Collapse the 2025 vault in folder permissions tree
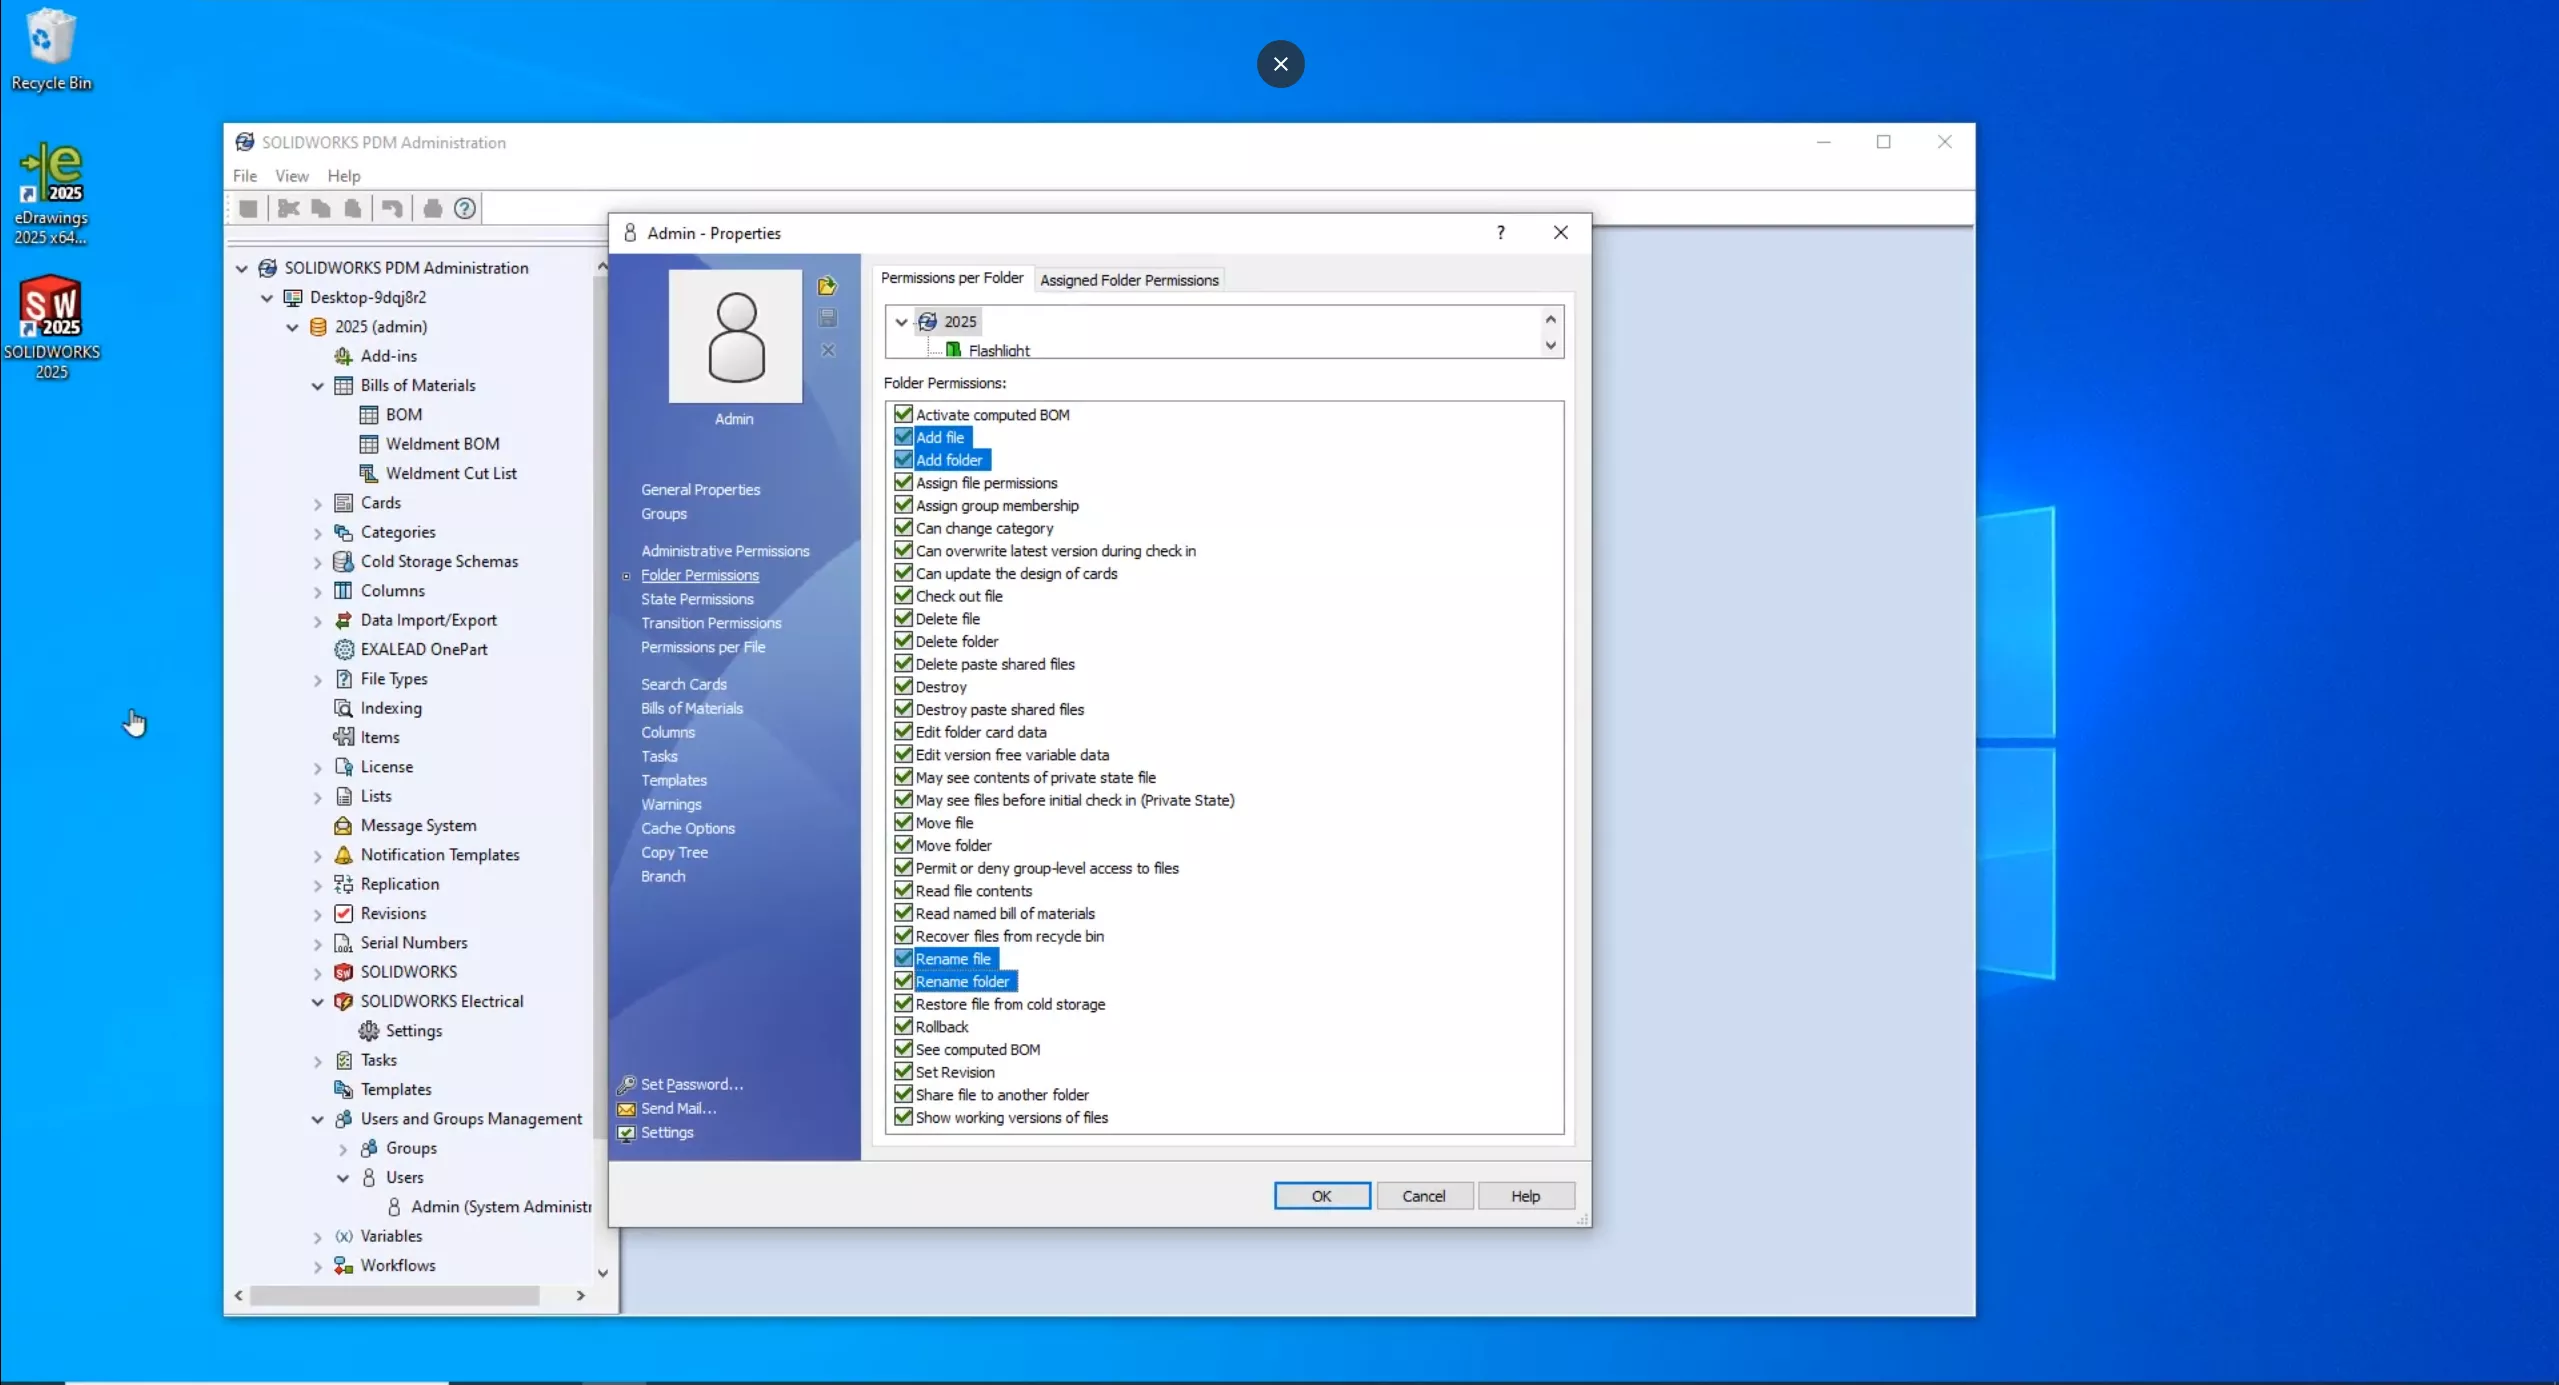Screen dimensions: 2559x1385 (901, 322)
